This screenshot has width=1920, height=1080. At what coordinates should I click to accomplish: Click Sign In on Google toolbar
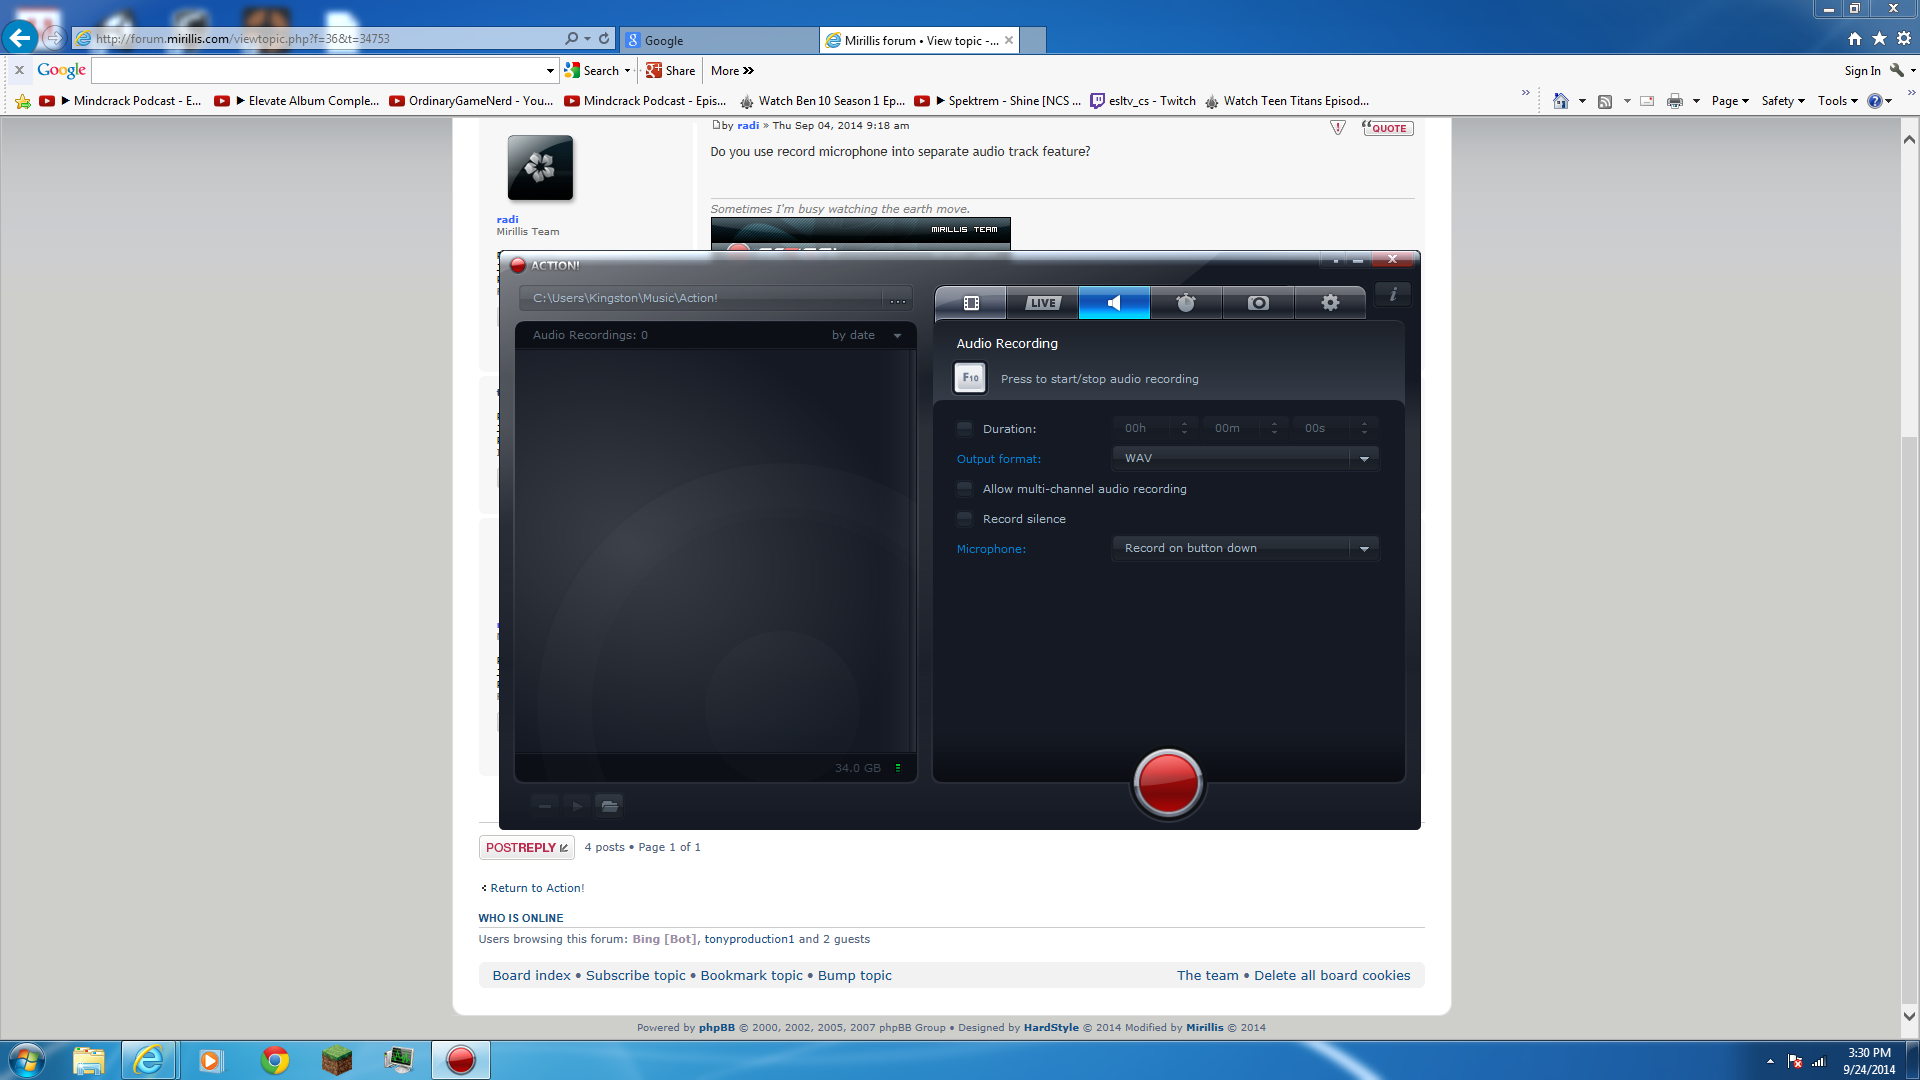click(x=1862, y=70)
